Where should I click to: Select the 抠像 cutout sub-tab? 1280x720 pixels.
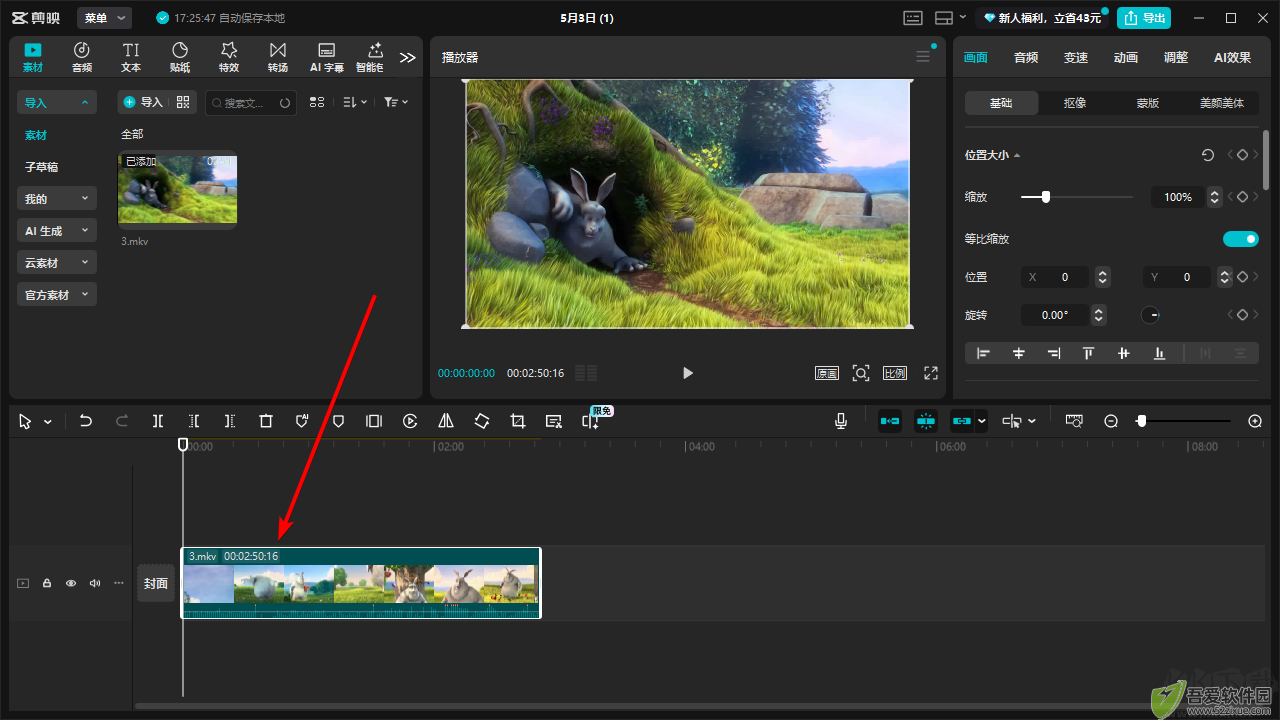[x=1075, y=103]
